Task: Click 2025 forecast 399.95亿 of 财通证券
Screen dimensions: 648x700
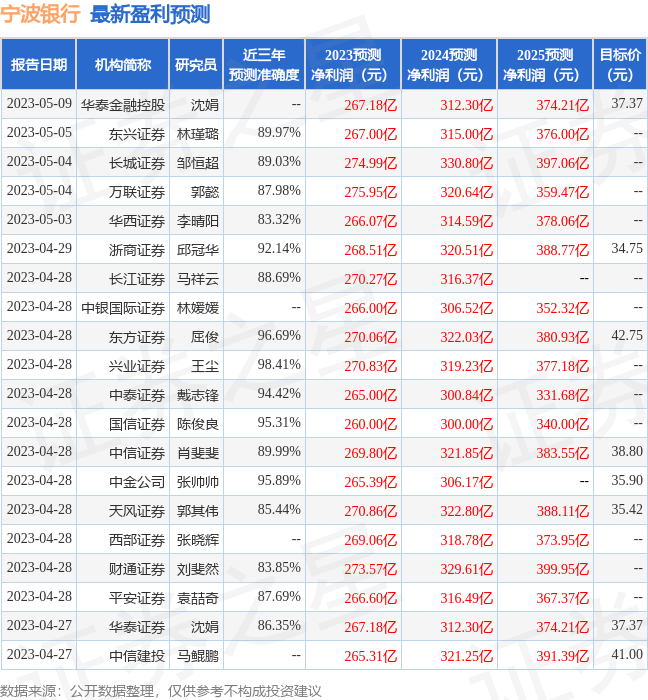Action: (x=562, y=569)
